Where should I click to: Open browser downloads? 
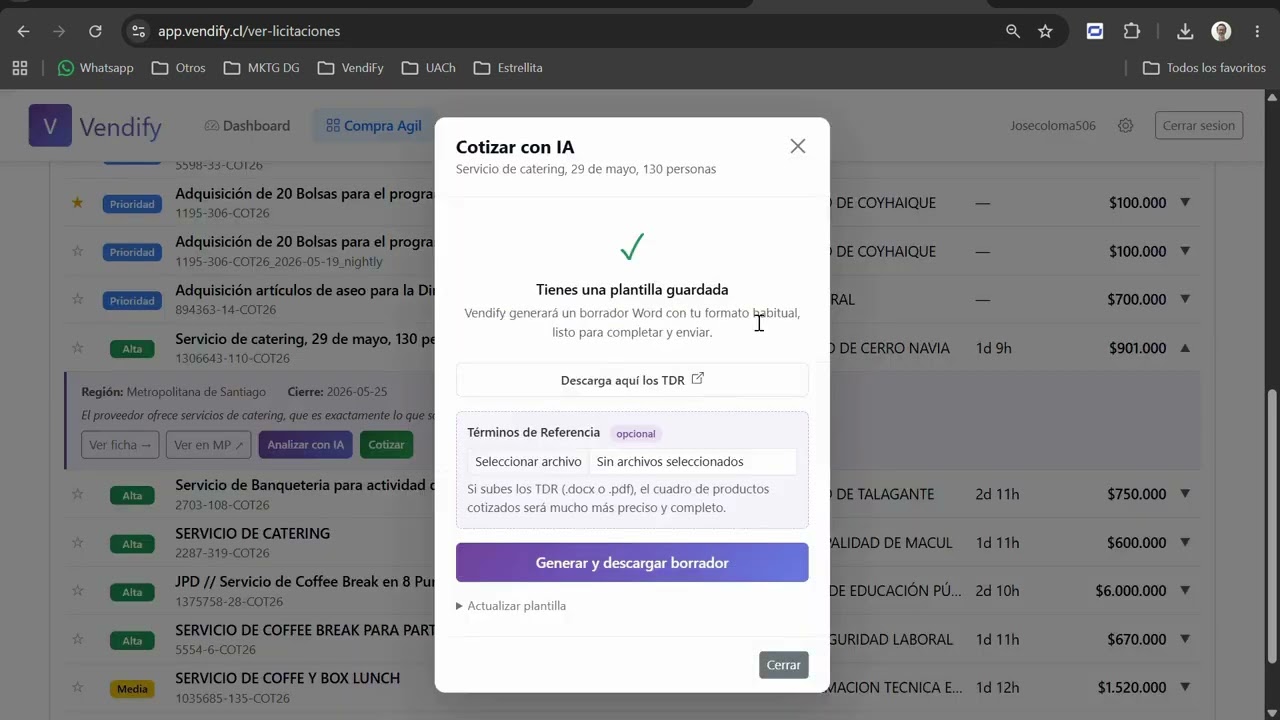tap(1185, 31)
